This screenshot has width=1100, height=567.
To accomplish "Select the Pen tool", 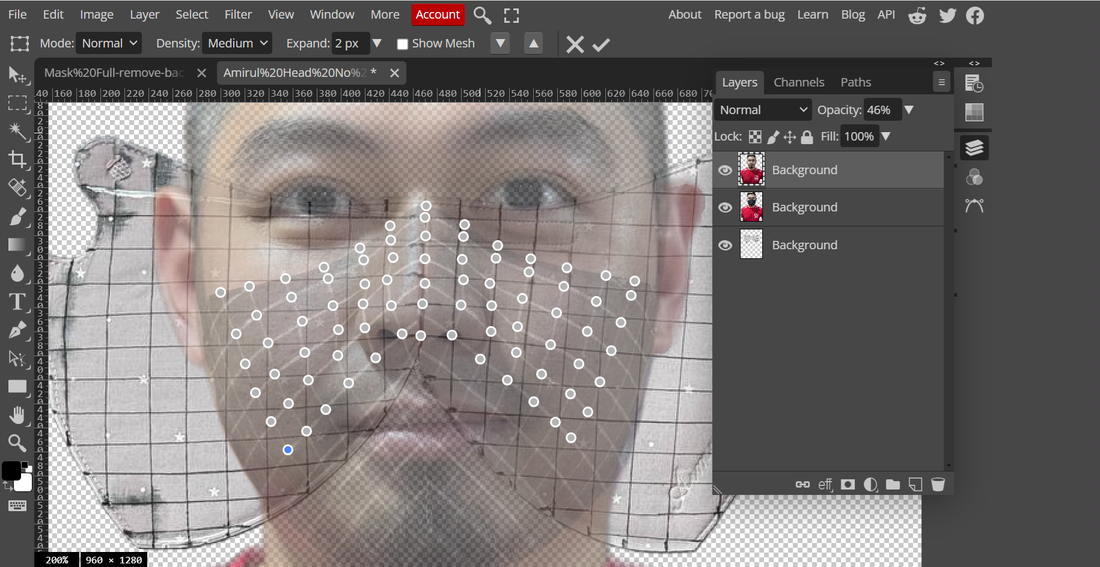I will pos(17,330).
